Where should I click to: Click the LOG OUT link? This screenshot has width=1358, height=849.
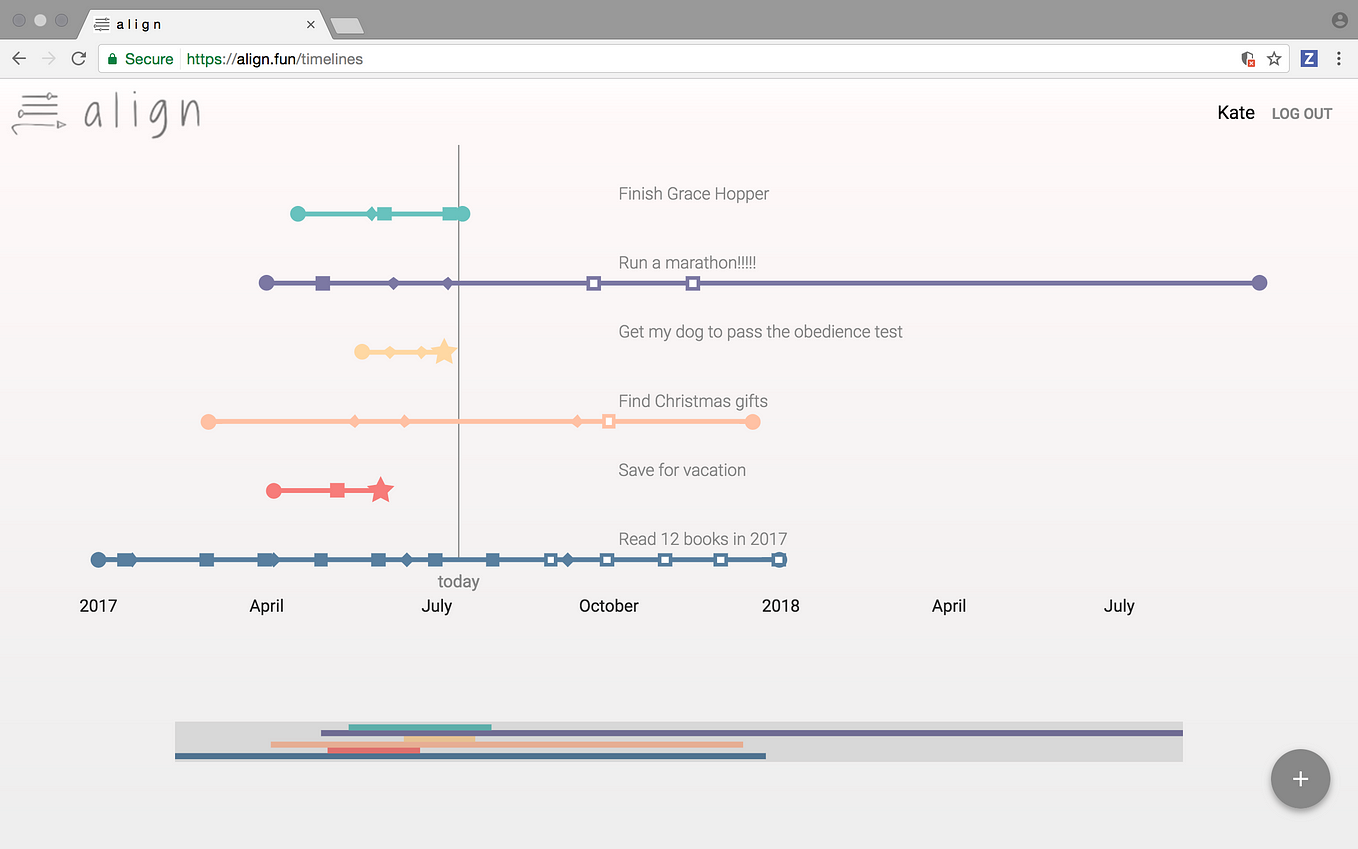[x=1301, y=113]
